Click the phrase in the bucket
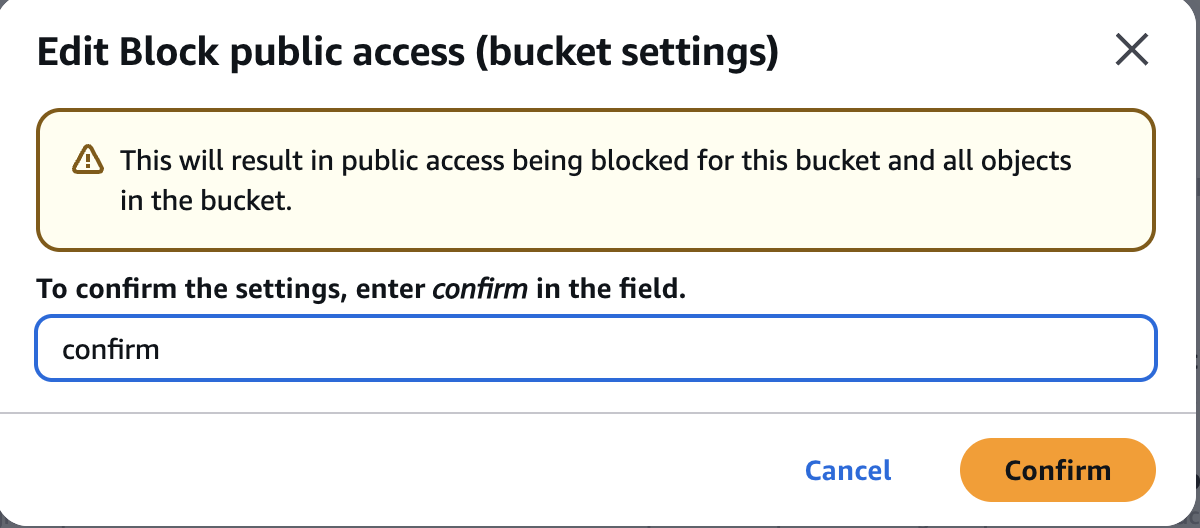Image resolution: width=1200 pixels, height=528 pixels. coord(205,200)
